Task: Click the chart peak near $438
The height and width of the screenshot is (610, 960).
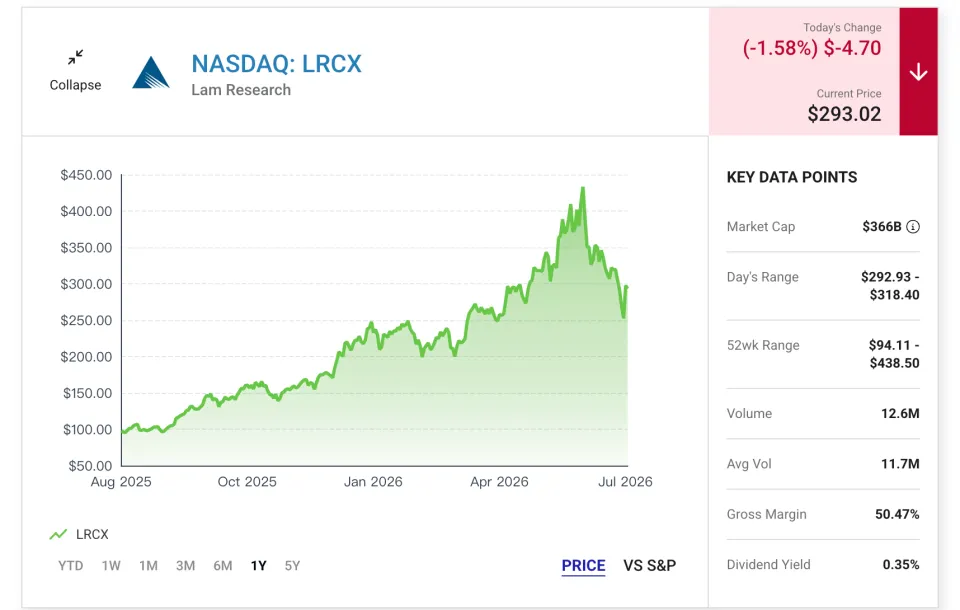Action: click(x=583, y=189)
